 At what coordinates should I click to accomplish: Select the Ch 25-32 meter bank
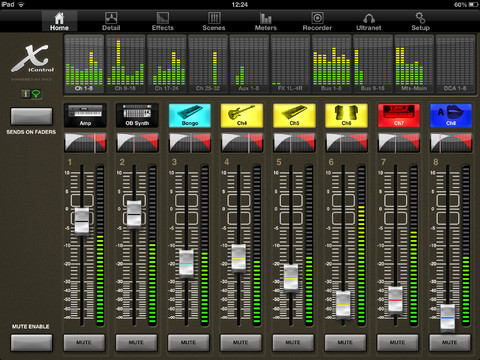(x=208, y=64)
